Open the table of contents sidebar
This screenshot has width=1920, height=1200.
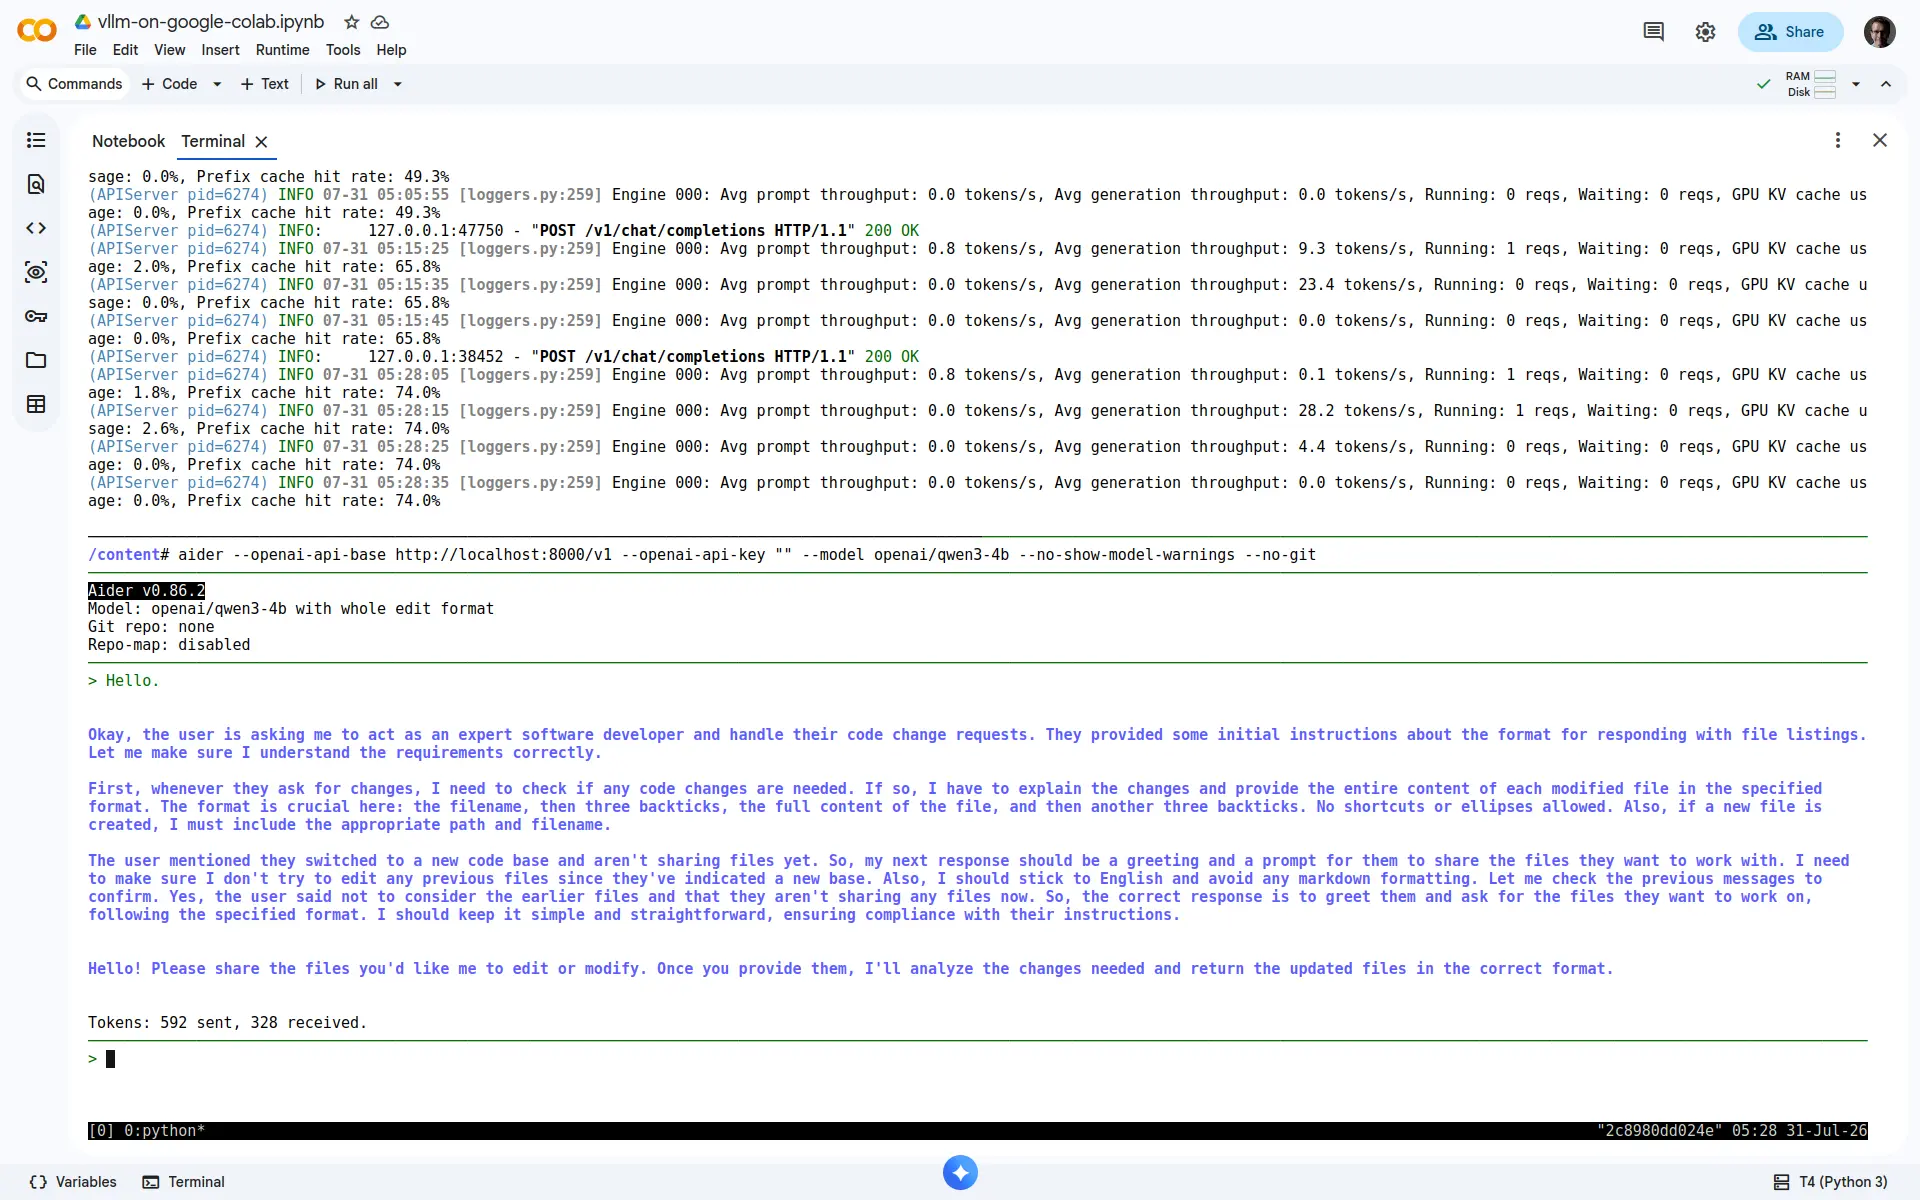pyautogui.click(x=36, y=140)
